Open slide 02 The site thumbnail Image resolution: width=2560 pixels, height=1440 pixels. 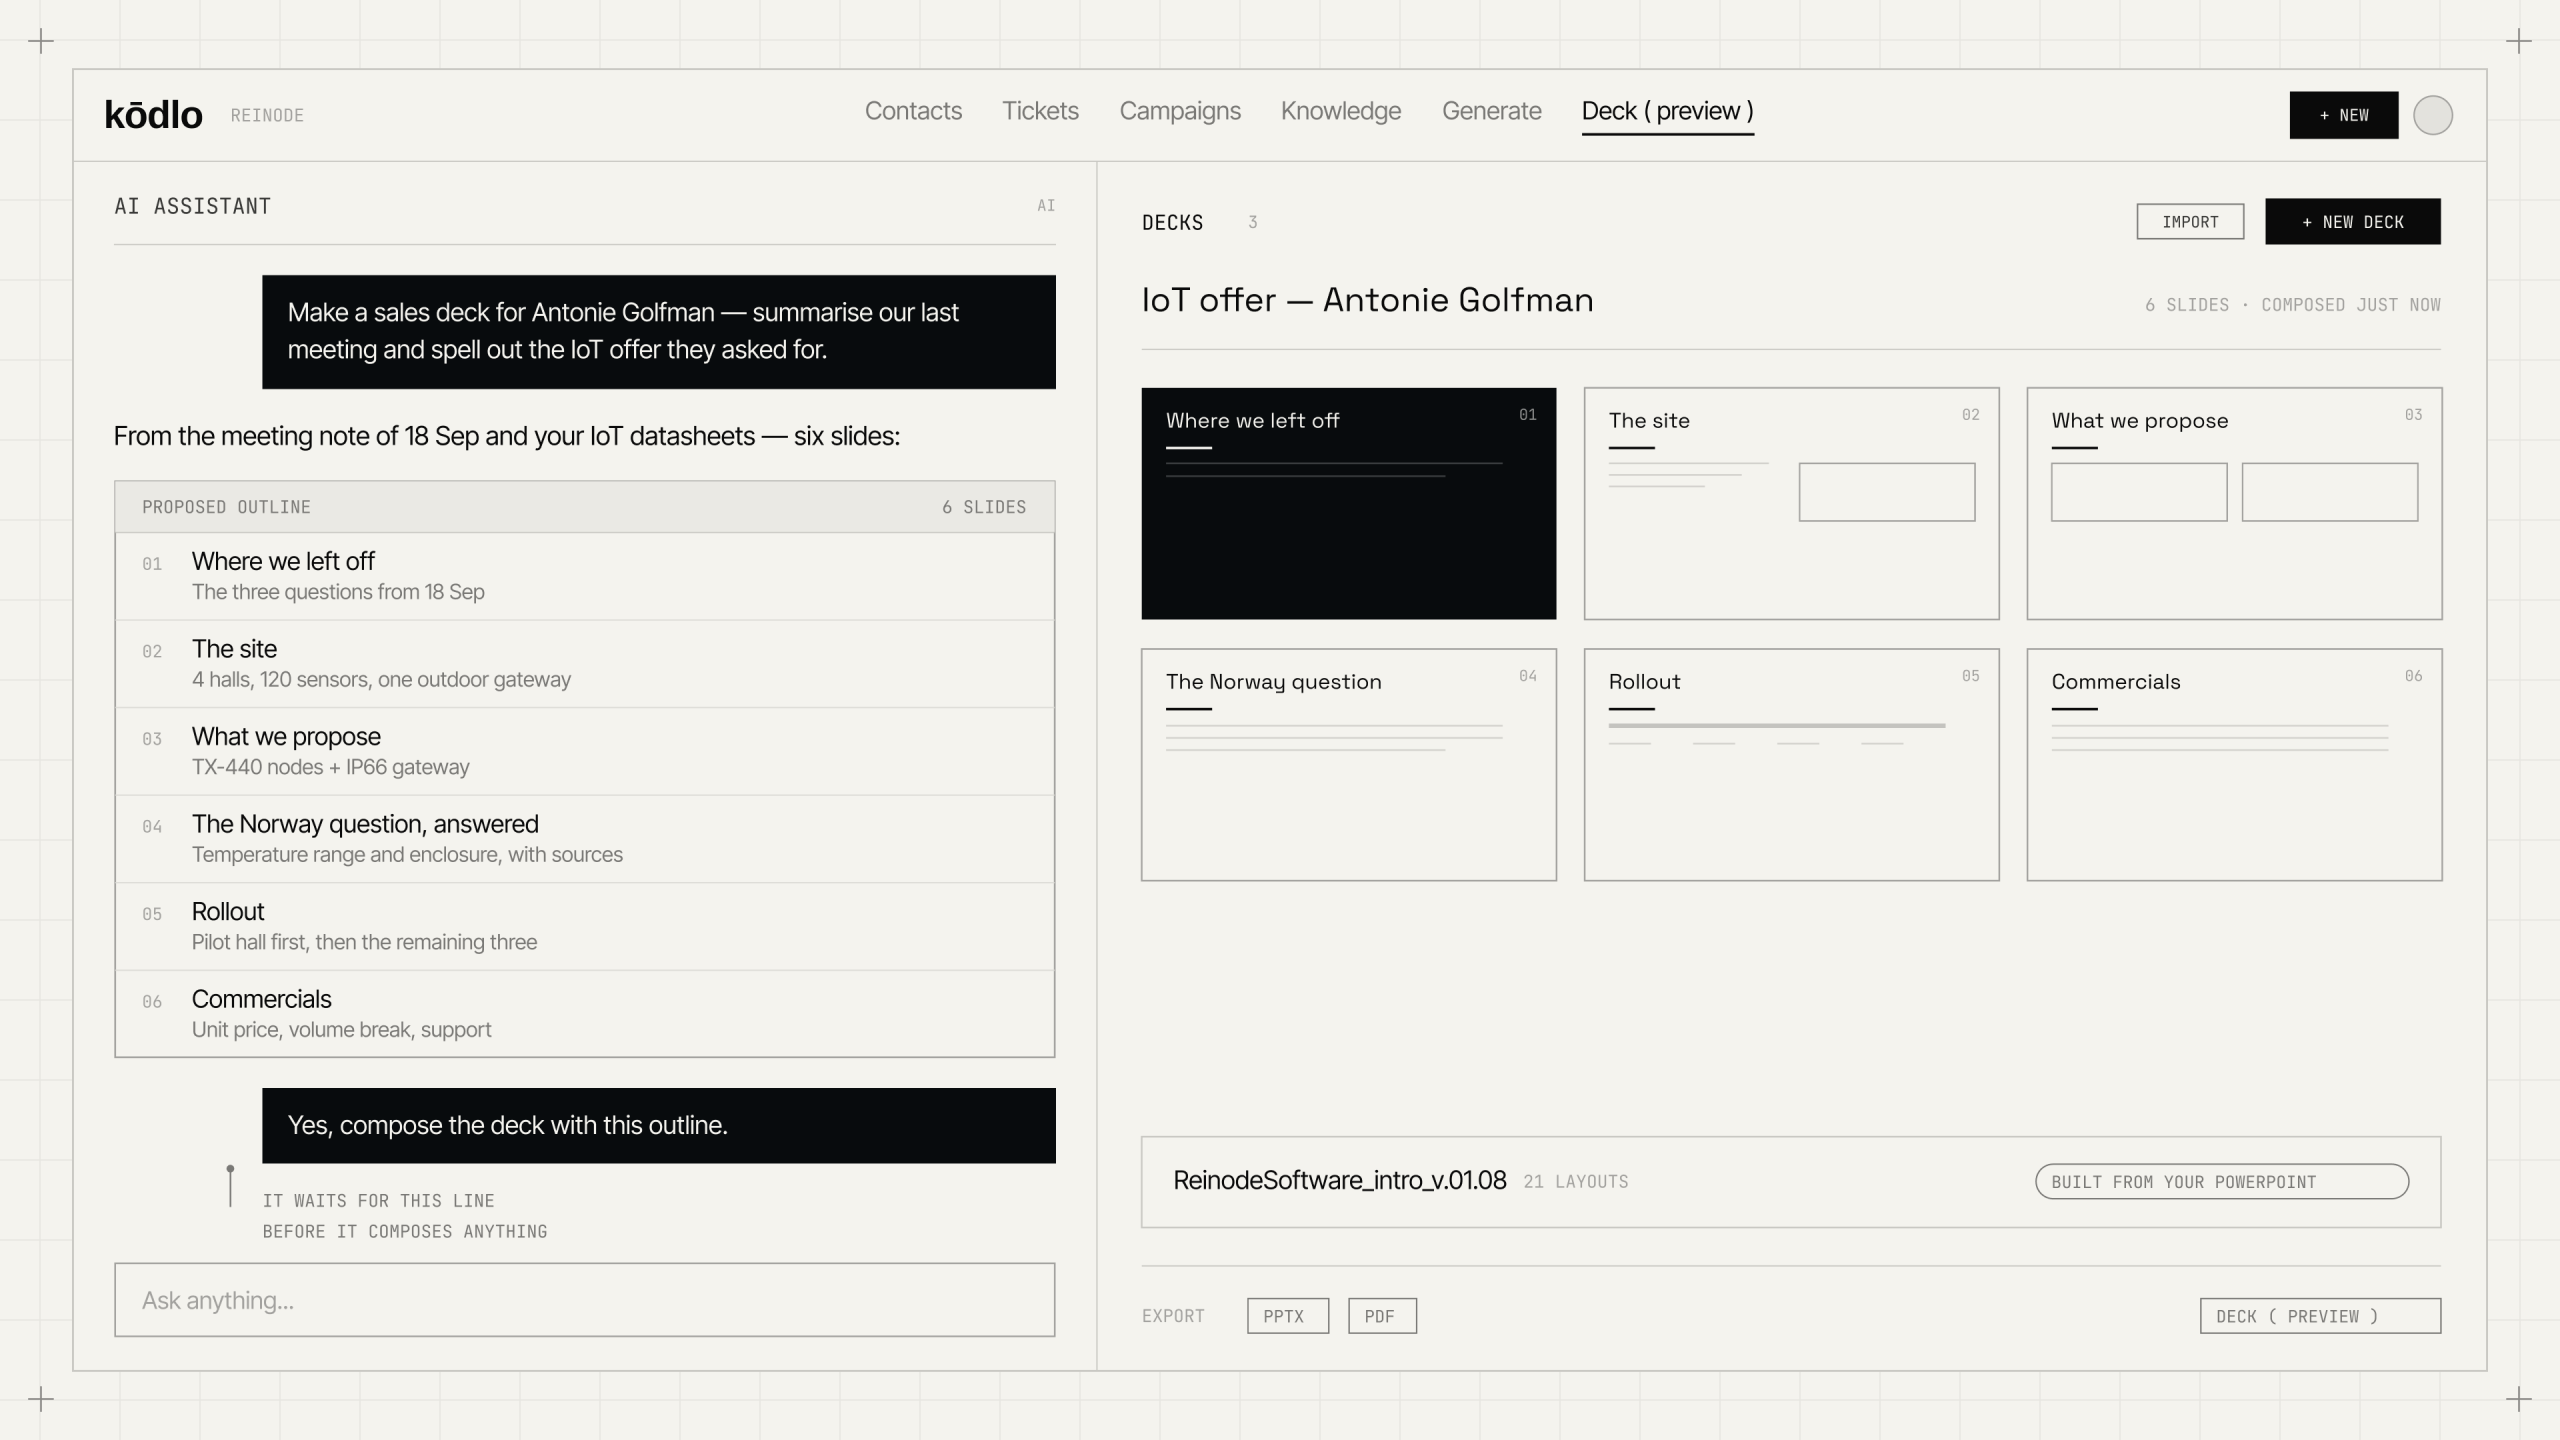[1791, 504]
